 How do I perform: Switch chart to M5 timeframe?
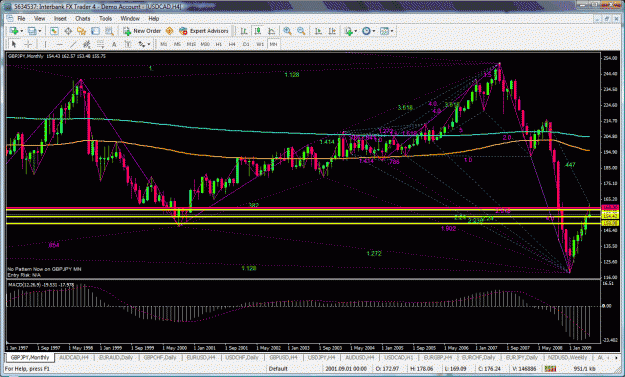(x=177, y=44)
